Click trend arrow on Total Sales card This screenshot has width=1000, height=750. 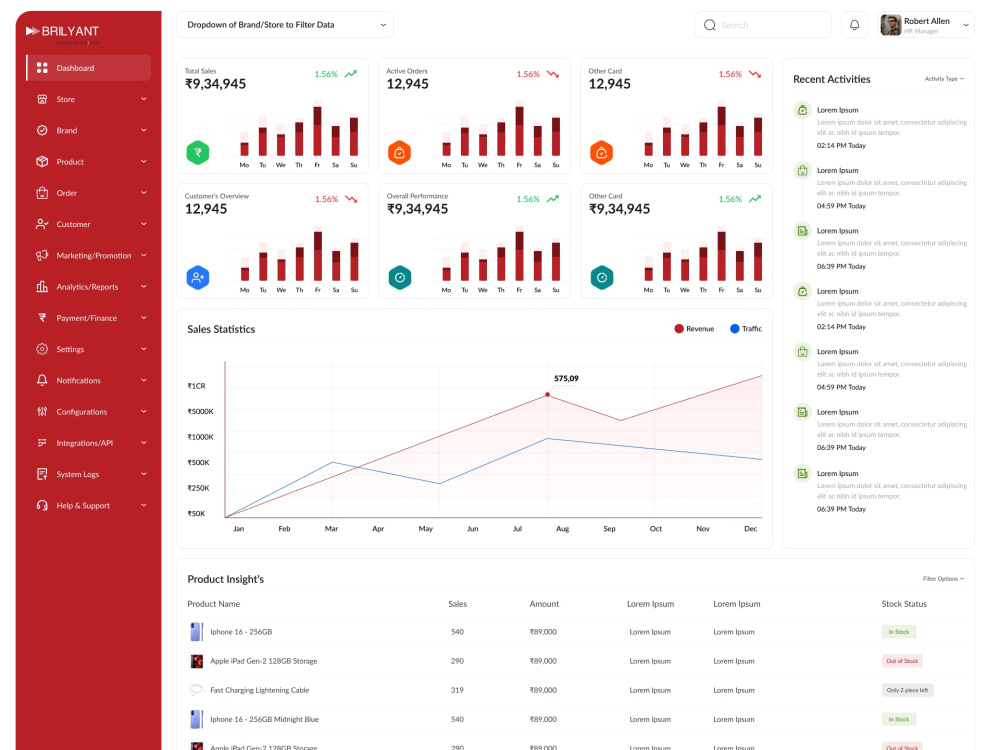point(351,74)
